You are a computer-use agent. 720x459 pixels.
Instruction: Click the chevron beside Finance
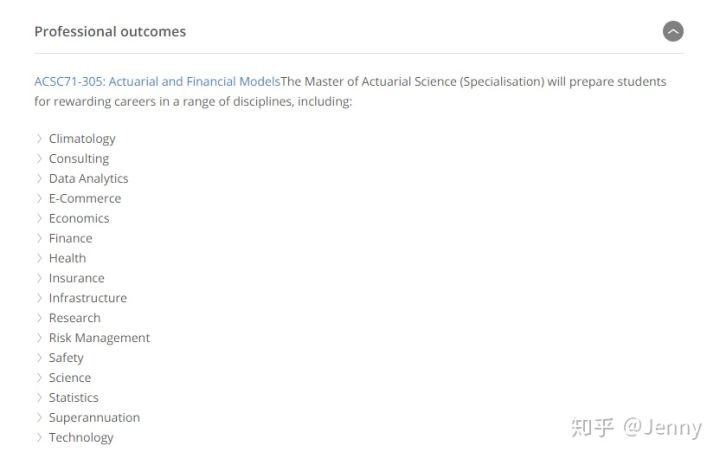point(39,238)
